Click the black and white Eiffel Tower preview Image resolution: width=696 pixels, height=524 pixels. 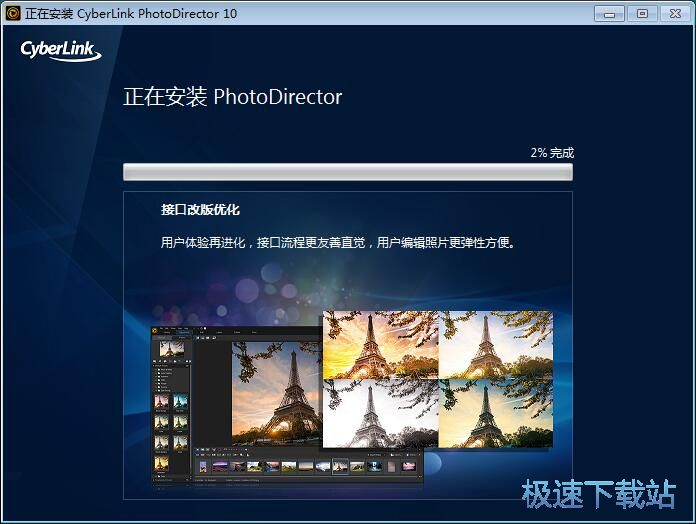381,414
